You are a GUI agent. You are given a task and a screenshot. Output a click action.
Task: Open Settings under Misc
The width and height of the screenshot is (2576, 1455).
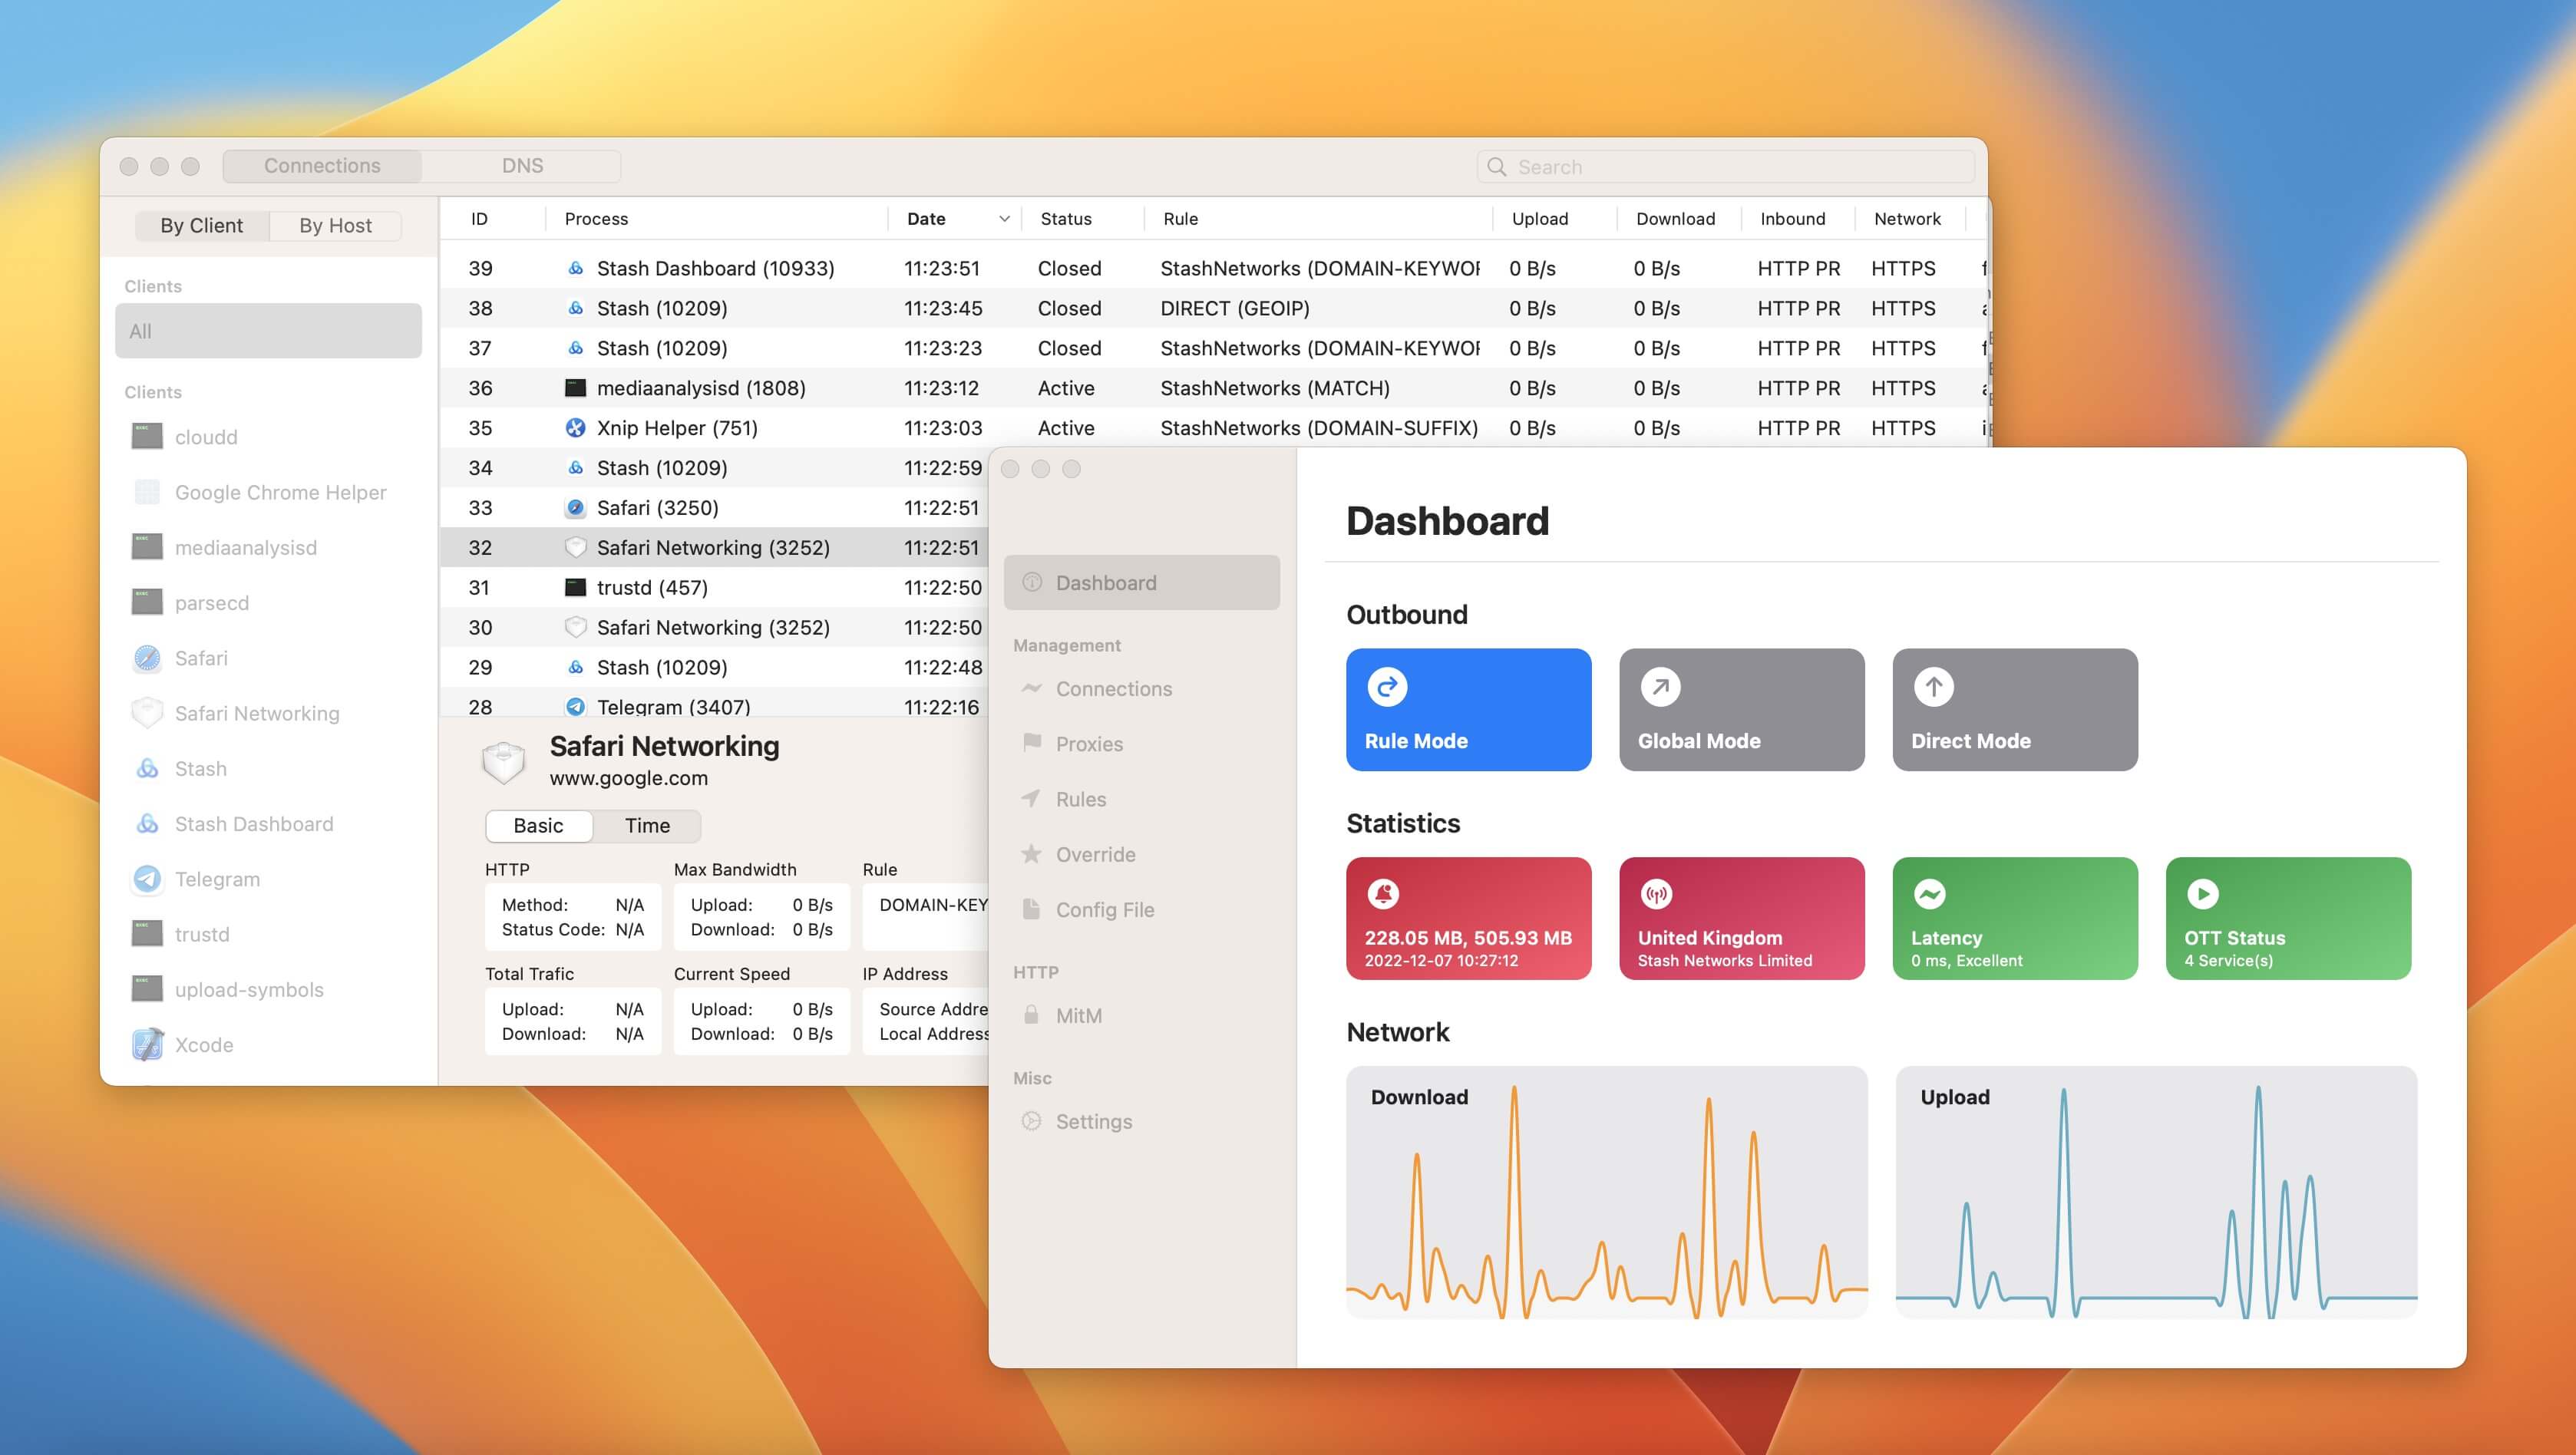(x=1094, y=1121)
